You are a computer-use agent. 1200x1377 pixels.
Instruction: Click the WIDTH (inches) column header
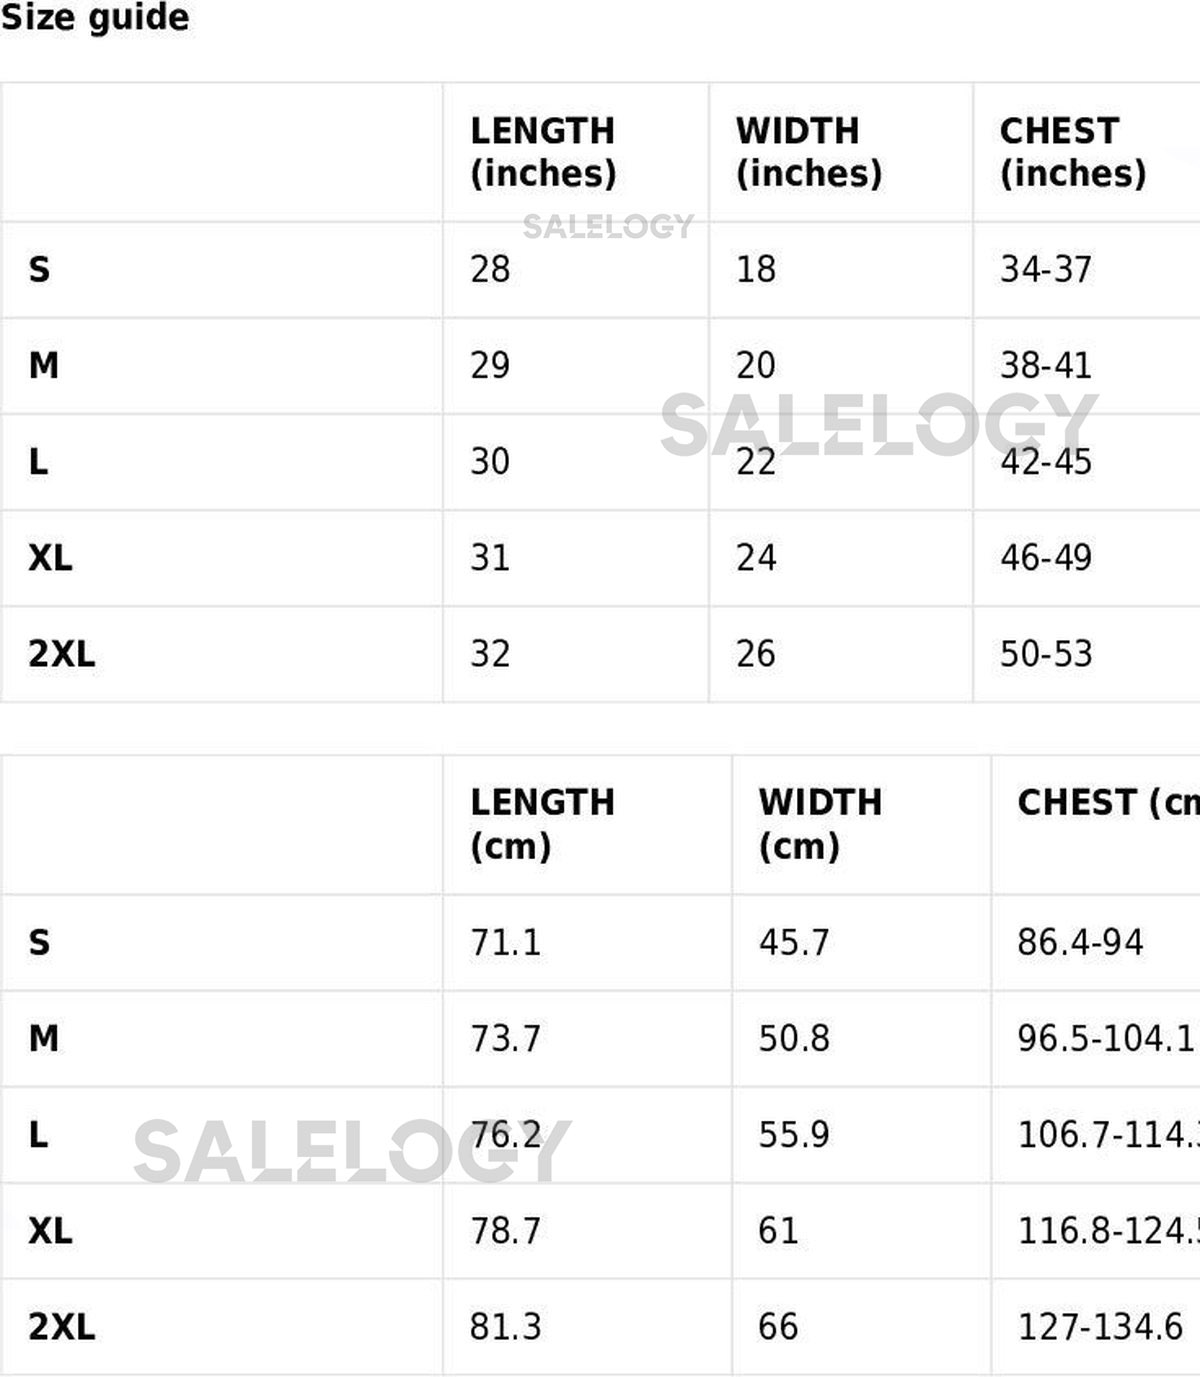coord(808,152)
